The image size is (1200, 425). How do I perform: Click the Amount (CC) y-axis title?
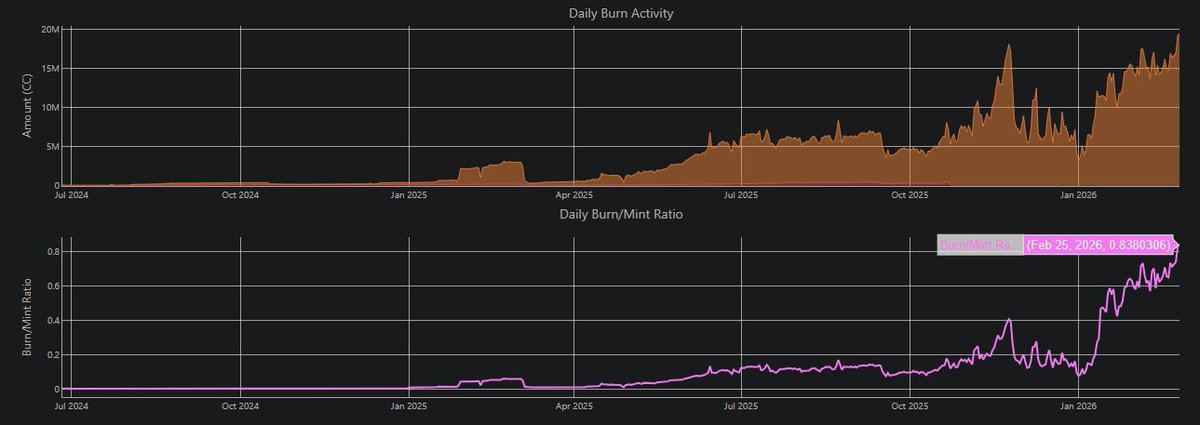coord(27,106)
